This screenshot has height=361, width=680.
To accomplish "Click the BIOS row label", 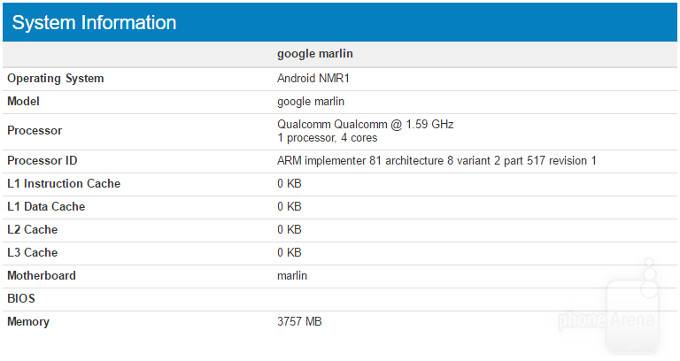I will pyautogui.click(x=21, y=299).
